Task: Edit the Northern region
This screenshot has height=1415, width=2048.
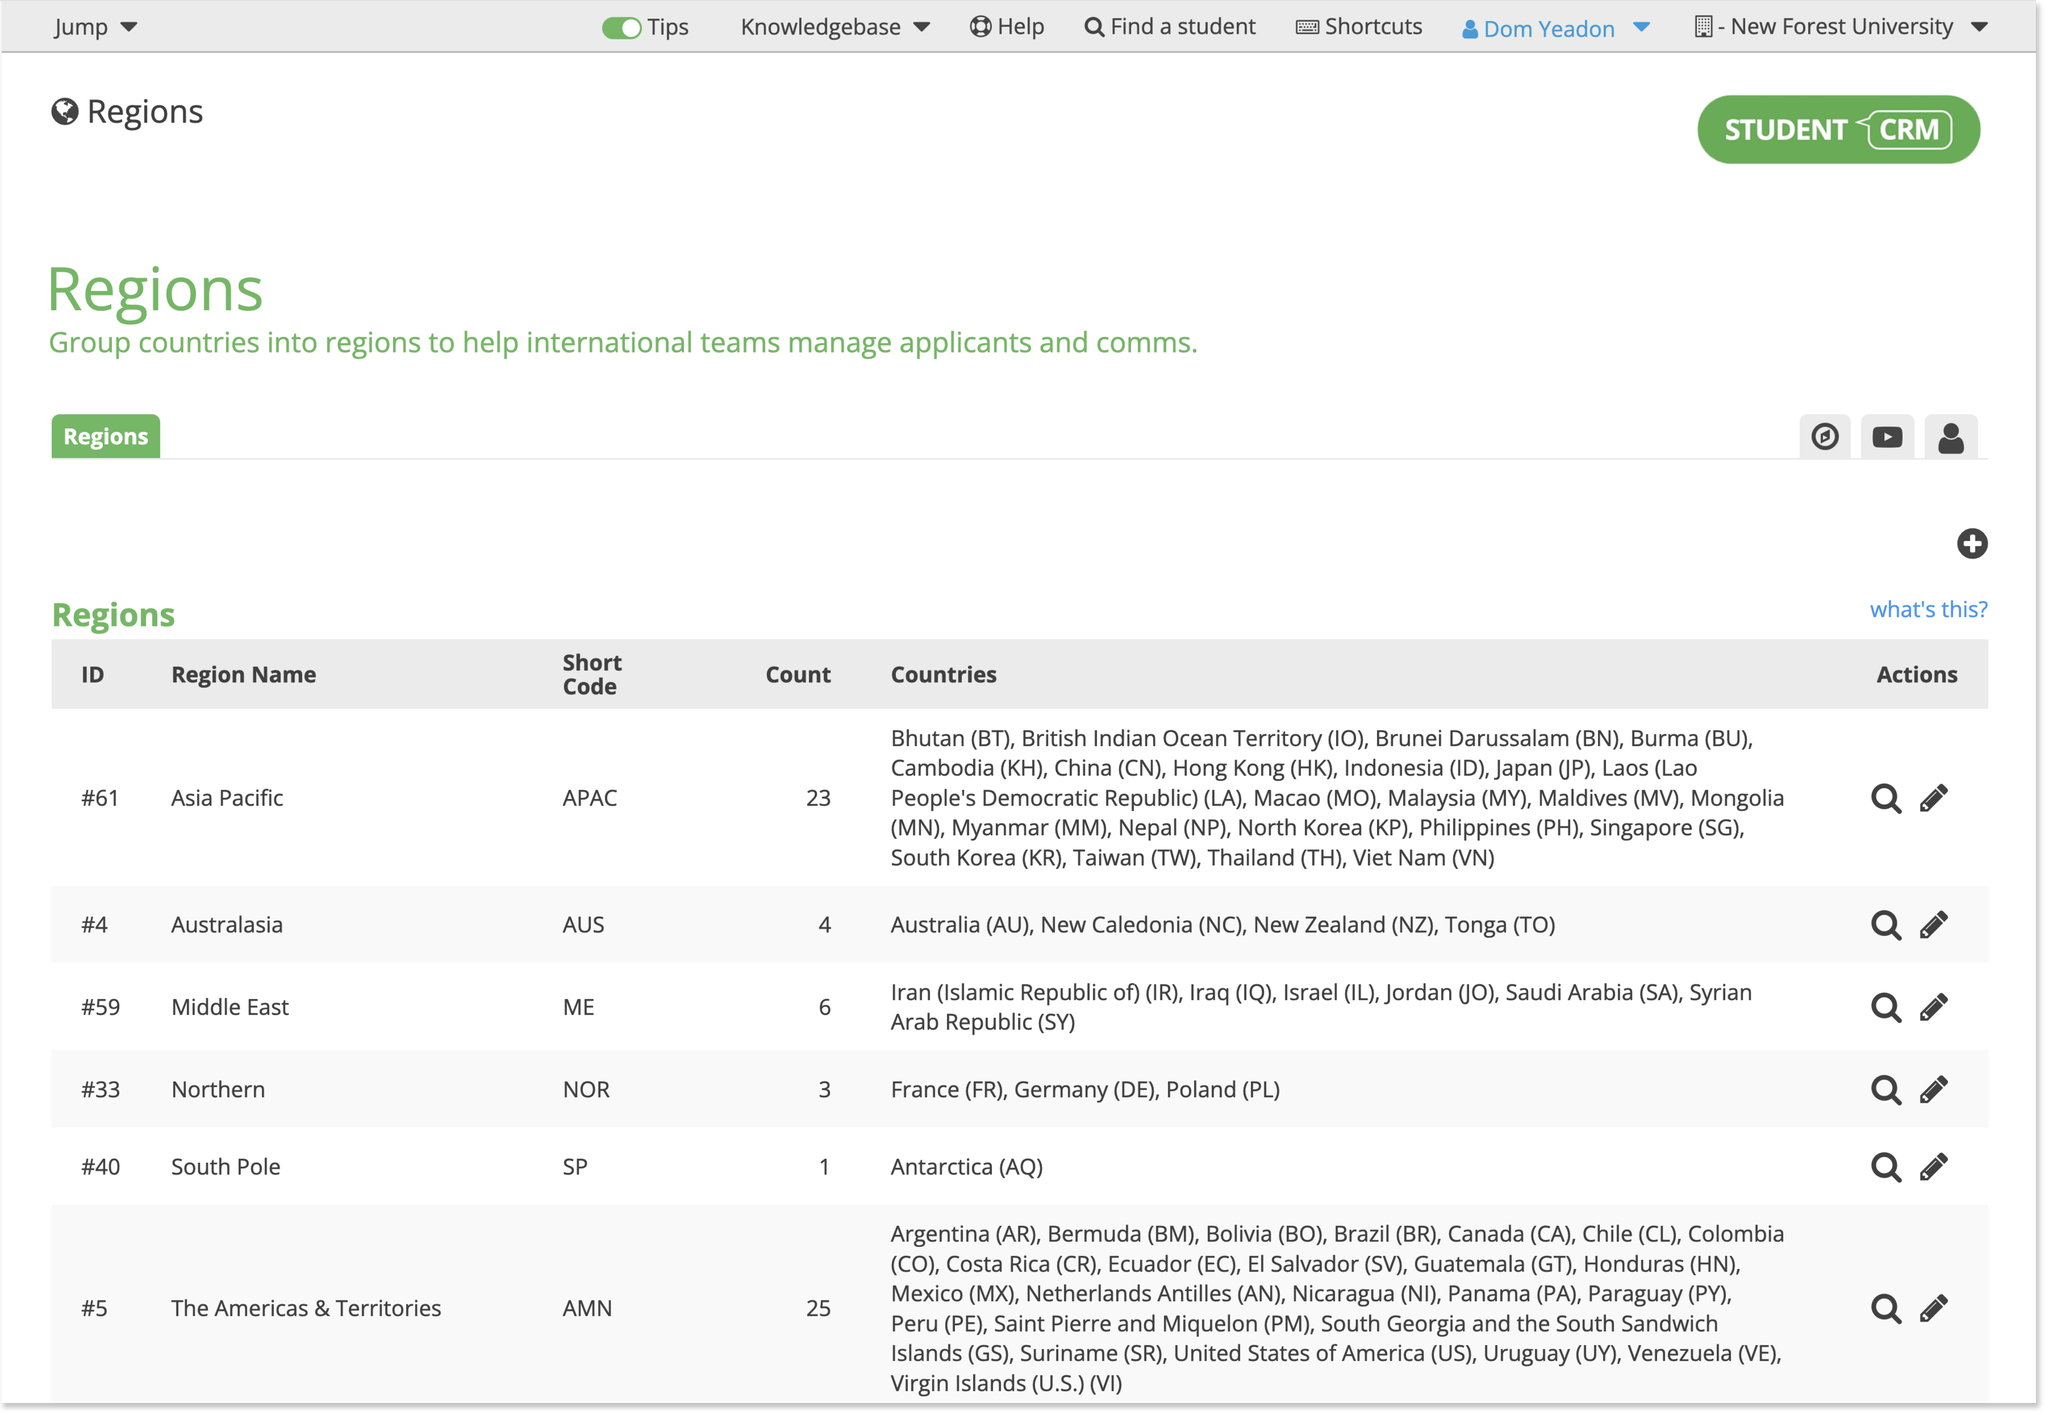Action: pos(1933,1089)
